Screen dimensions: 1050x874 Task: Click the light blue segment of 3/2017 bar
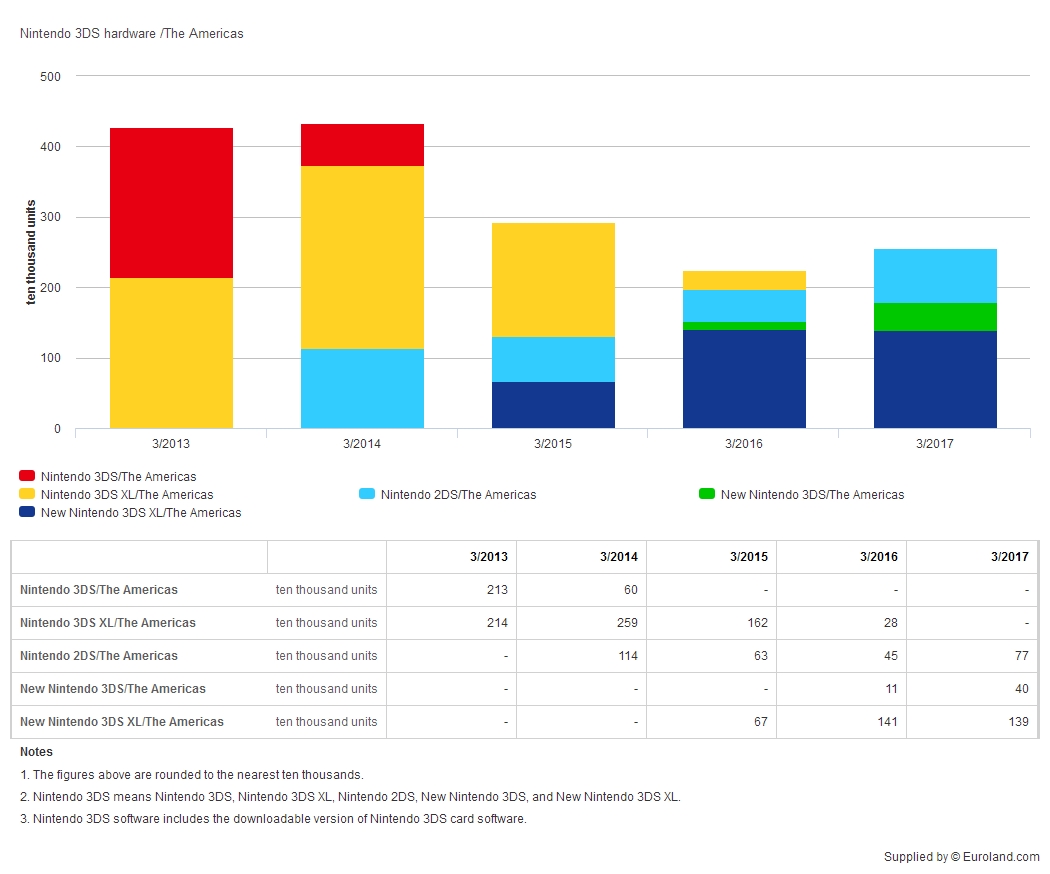935,276
